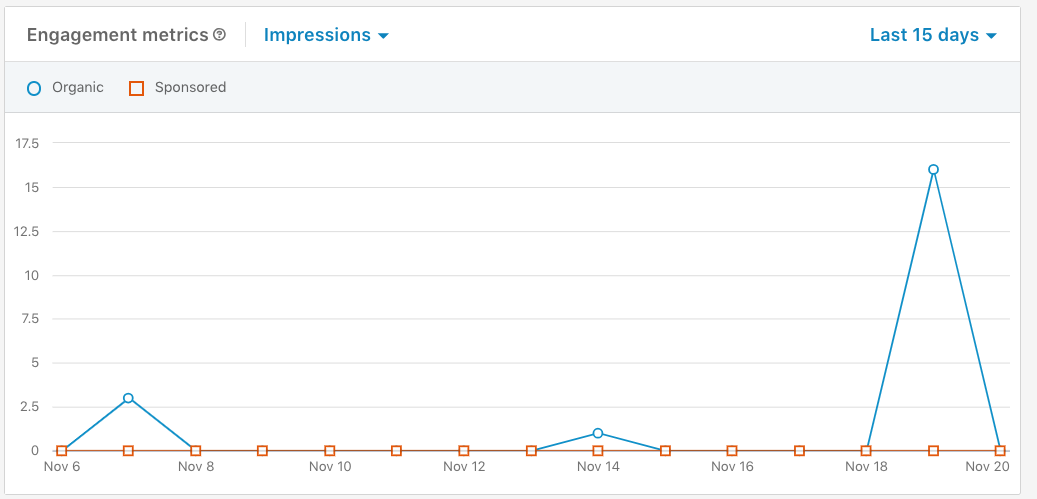
Task: Click the Last 15 days caret arrow
Action: point(991,36)
